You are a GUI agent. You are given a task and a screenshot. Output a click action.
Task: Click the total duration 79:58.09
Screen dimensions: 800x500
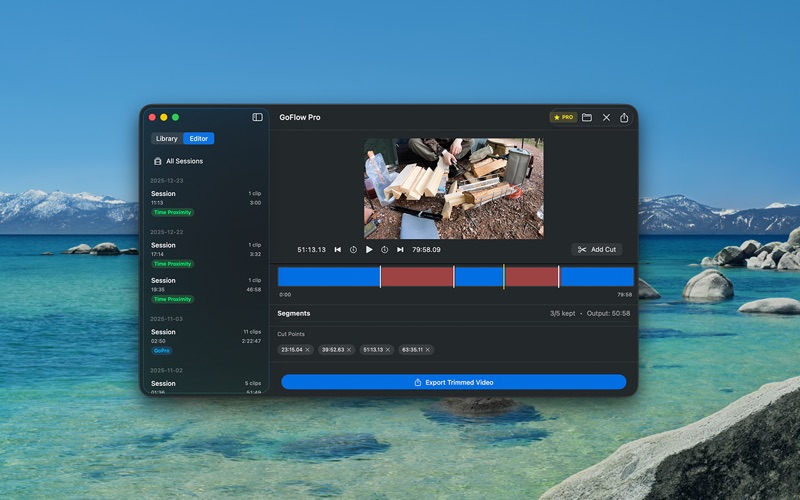point(427,249)
